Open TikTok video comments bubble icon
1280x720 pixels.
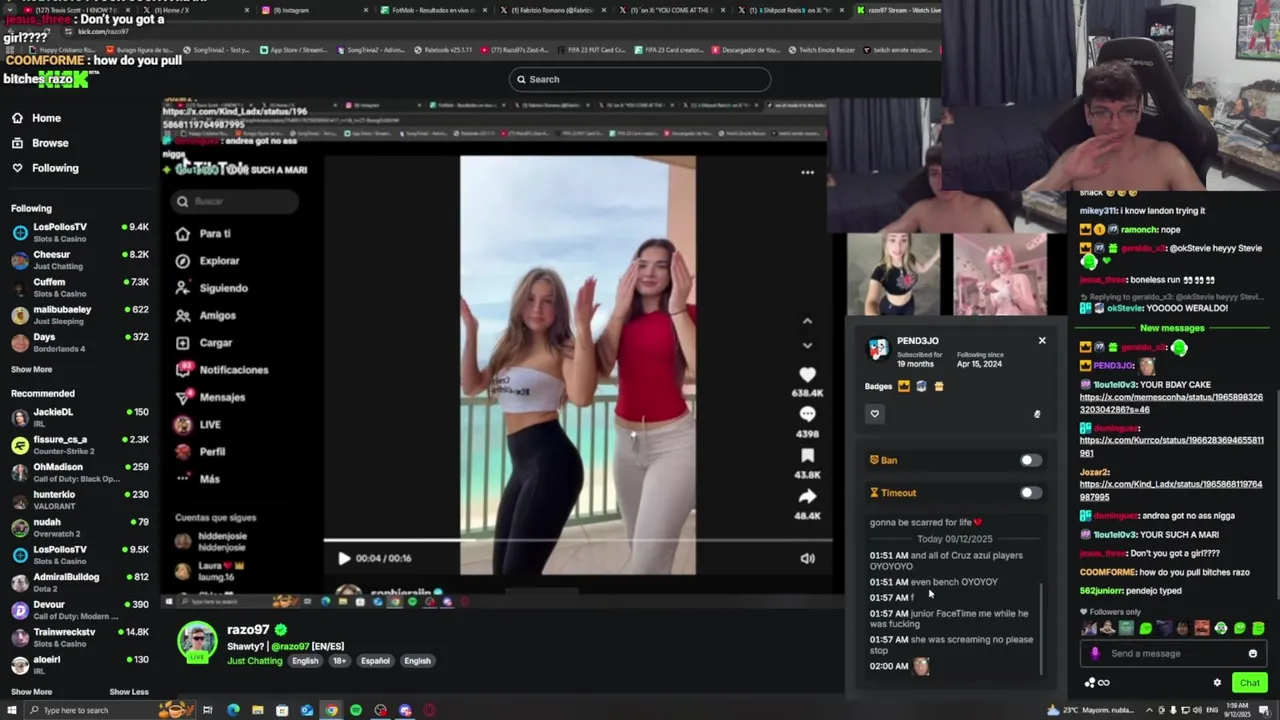807,415
